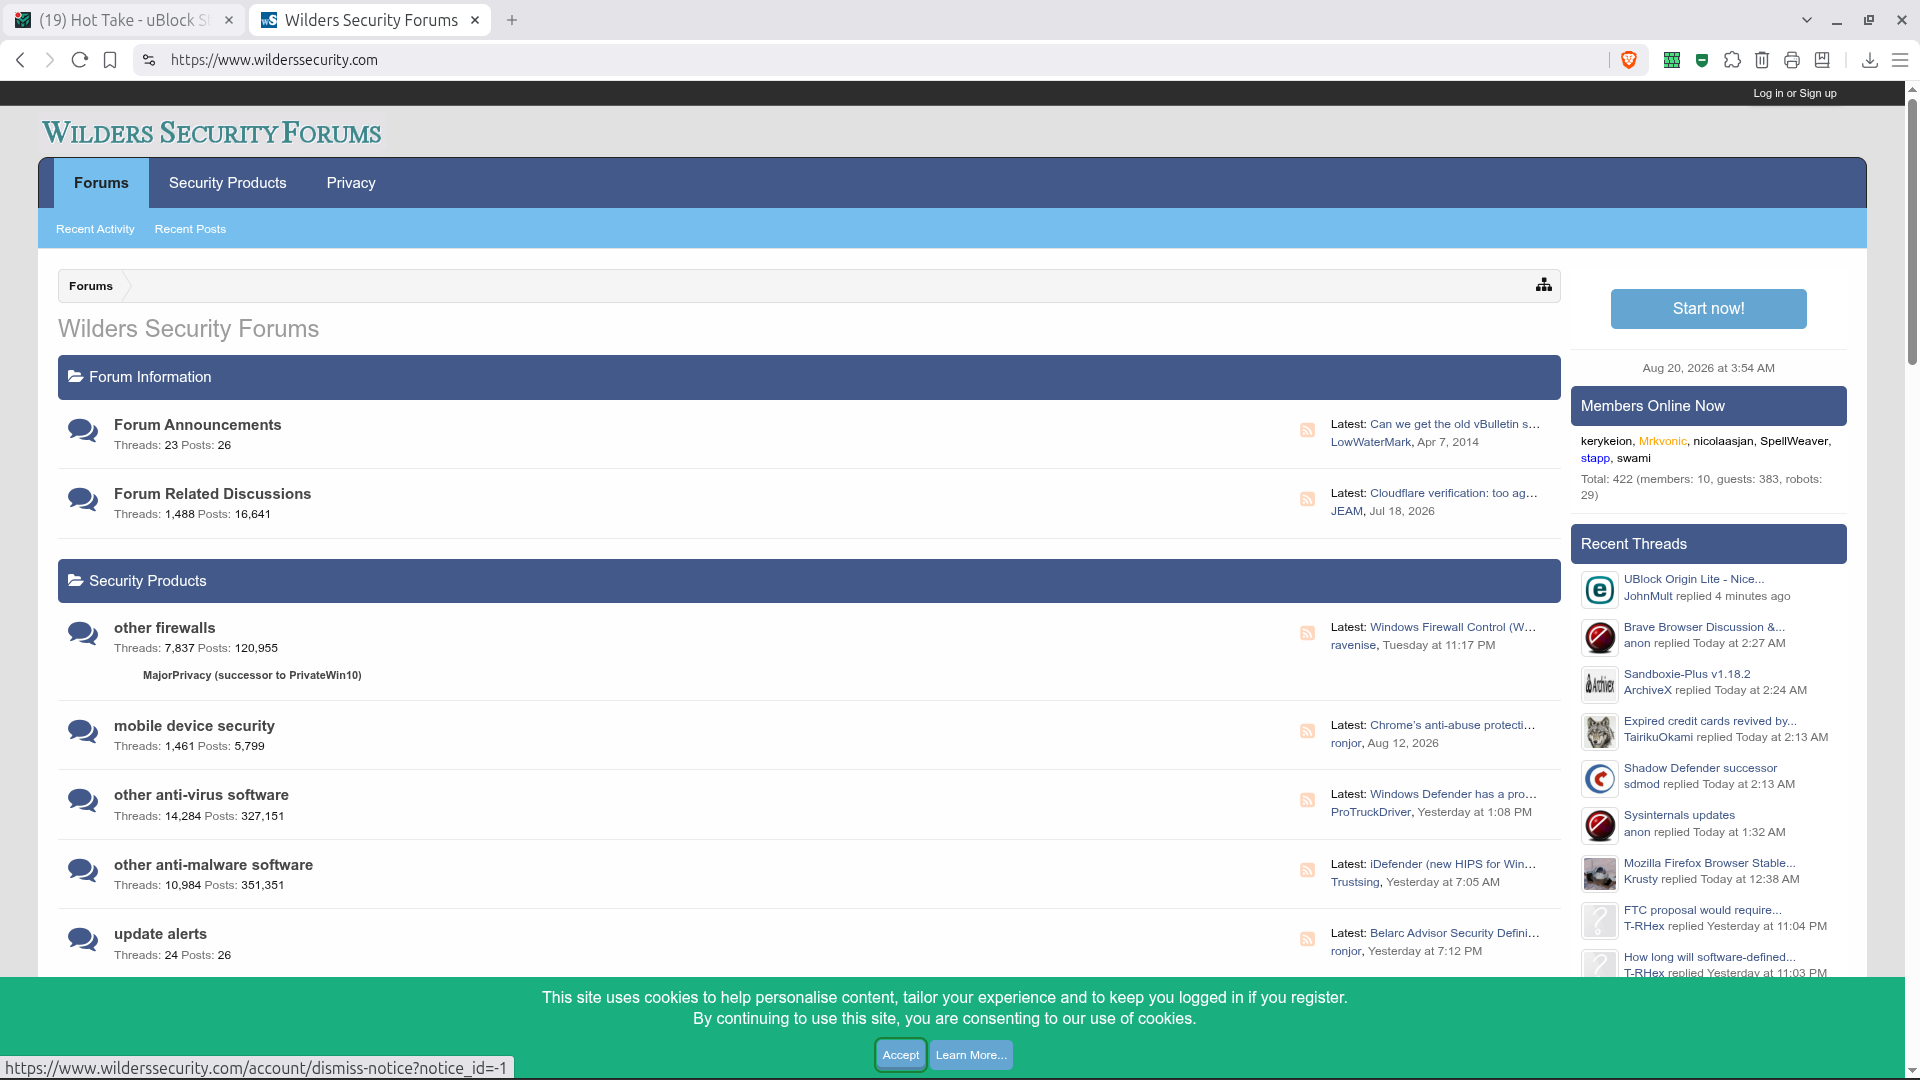Viewport: 1920px width, 1080px height.
Task: Open the Privacy navigation tab
Action: tap(351, 183)
